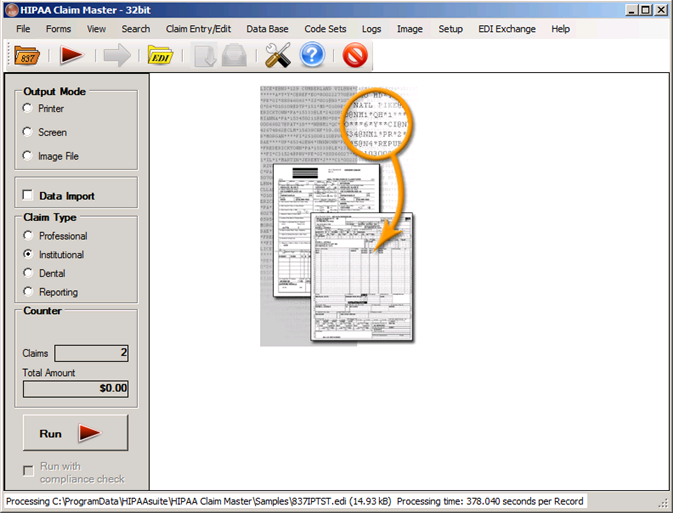Click the Total Amount field
This screenshot has height=513, width=673.
[76, 389]
